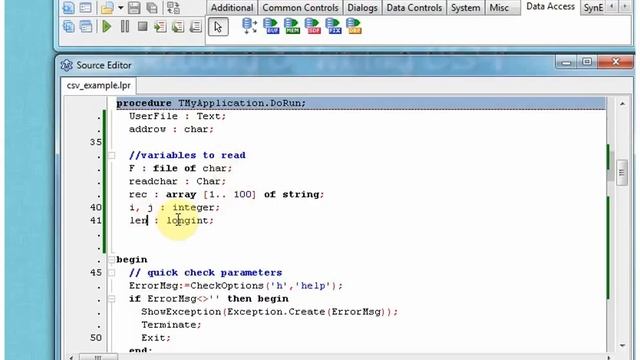Screen dimensions: 640x360
Task: Move palette tabs right with arrow
Action: (x=625, y=7)
